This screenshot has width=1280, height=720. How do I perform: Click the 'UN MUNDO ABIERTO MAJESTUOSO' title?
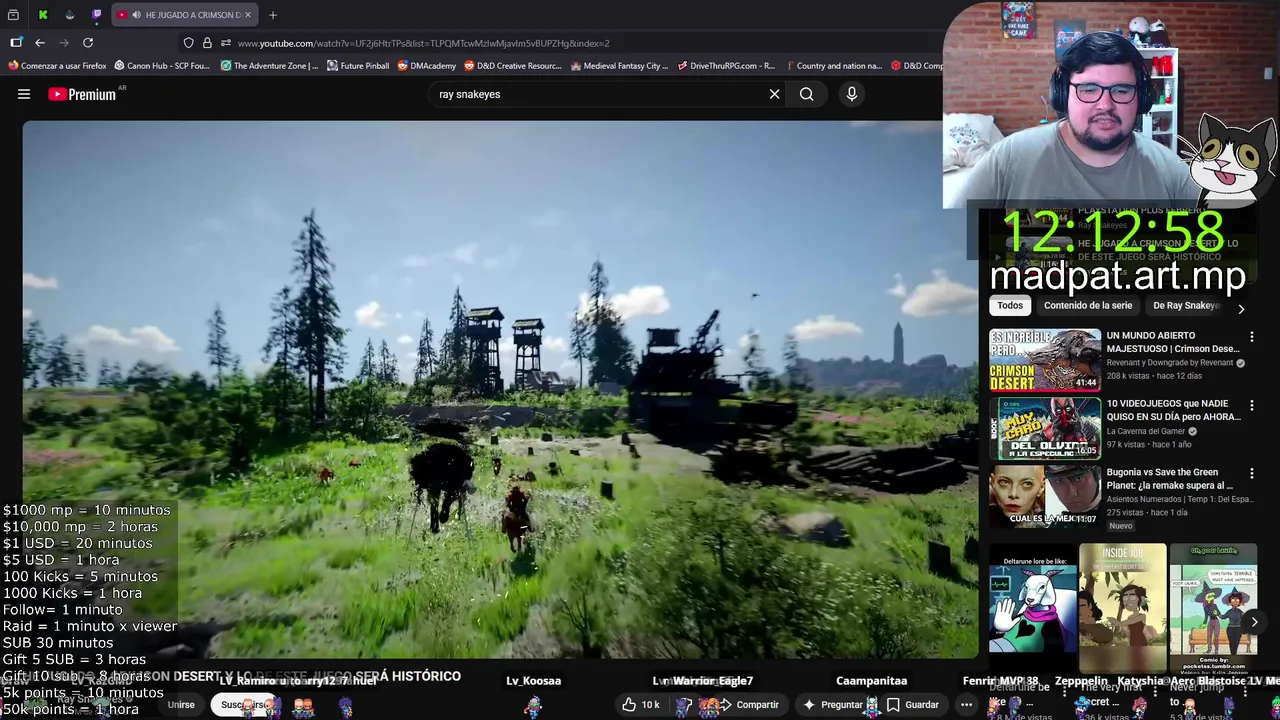(x=1172, y=342)
